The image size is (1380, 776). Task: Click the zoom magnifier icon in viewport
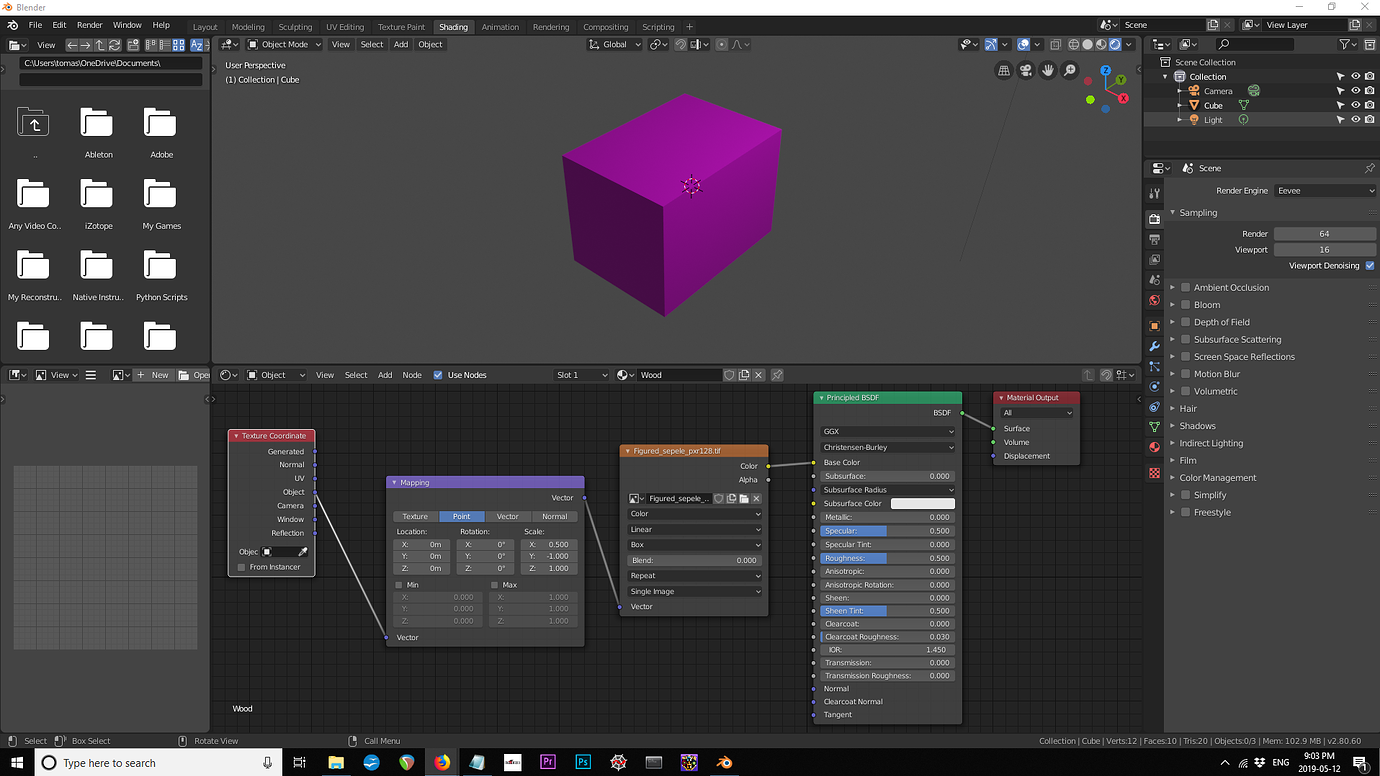1070,70
